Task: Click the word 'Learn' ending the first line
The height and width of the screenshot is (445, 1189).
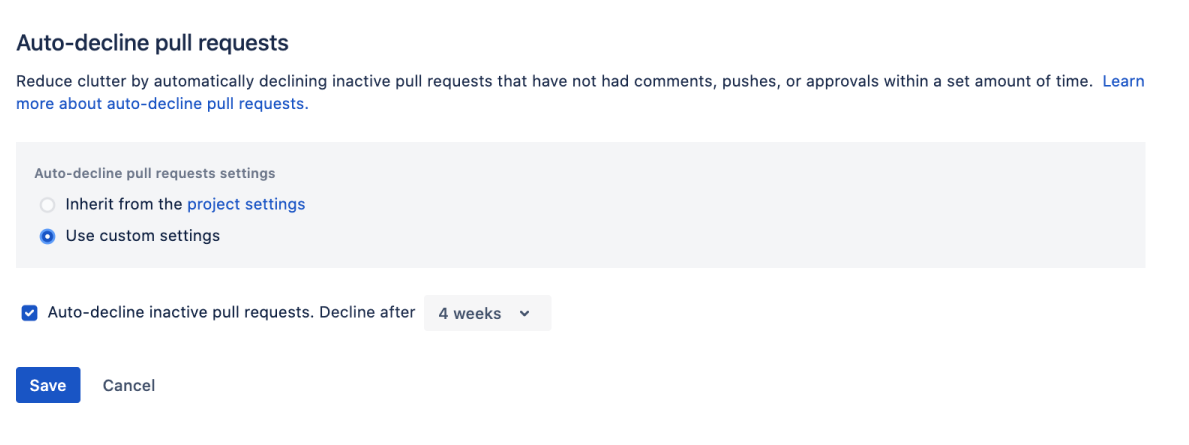Action: point(1123,81)
